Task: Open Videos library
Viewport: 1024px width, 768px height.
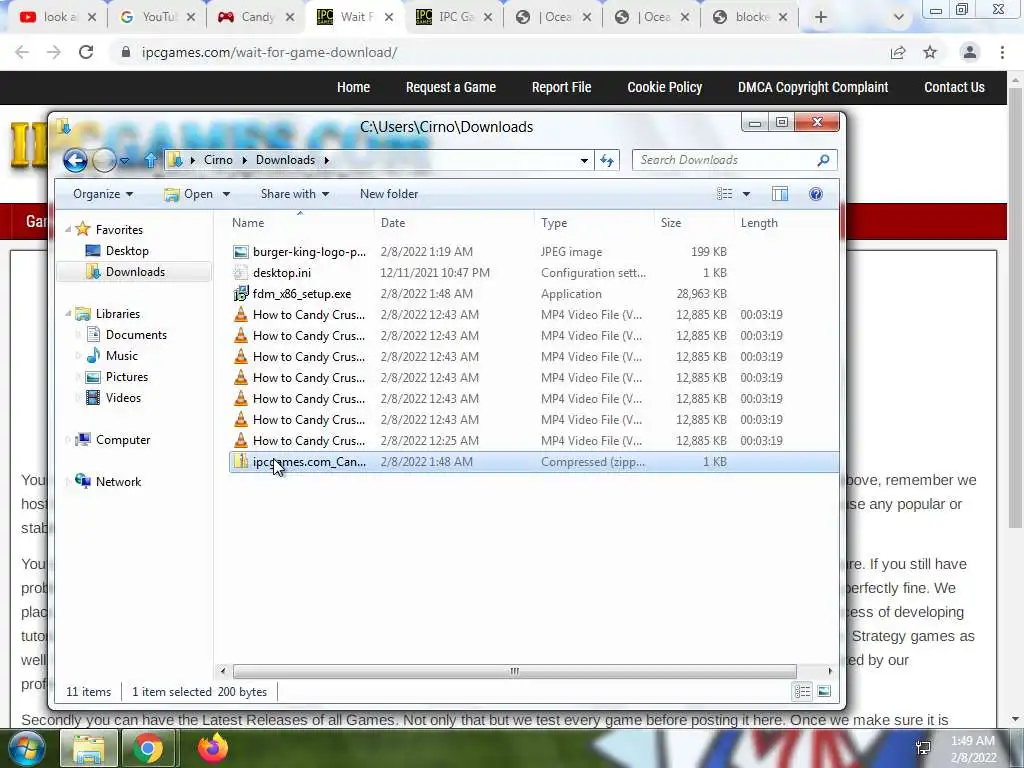Action: click(123, 398)
